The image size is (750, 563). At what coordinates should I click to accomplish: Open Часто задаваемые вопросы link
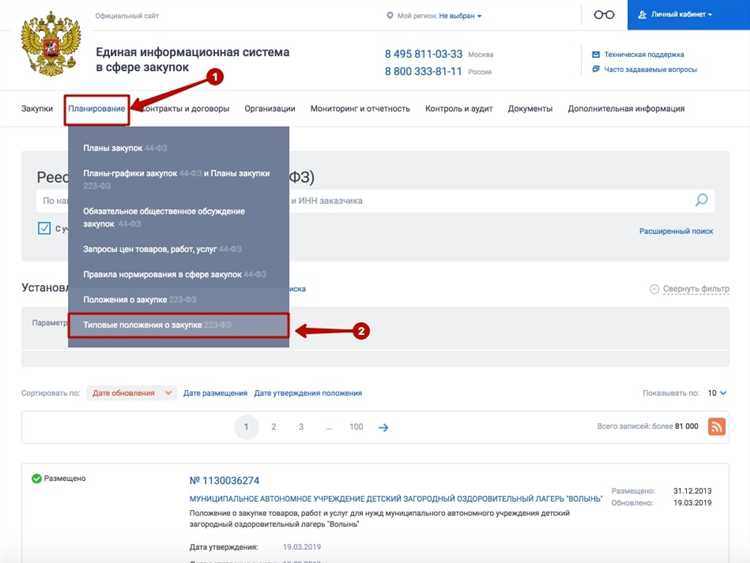650,69
